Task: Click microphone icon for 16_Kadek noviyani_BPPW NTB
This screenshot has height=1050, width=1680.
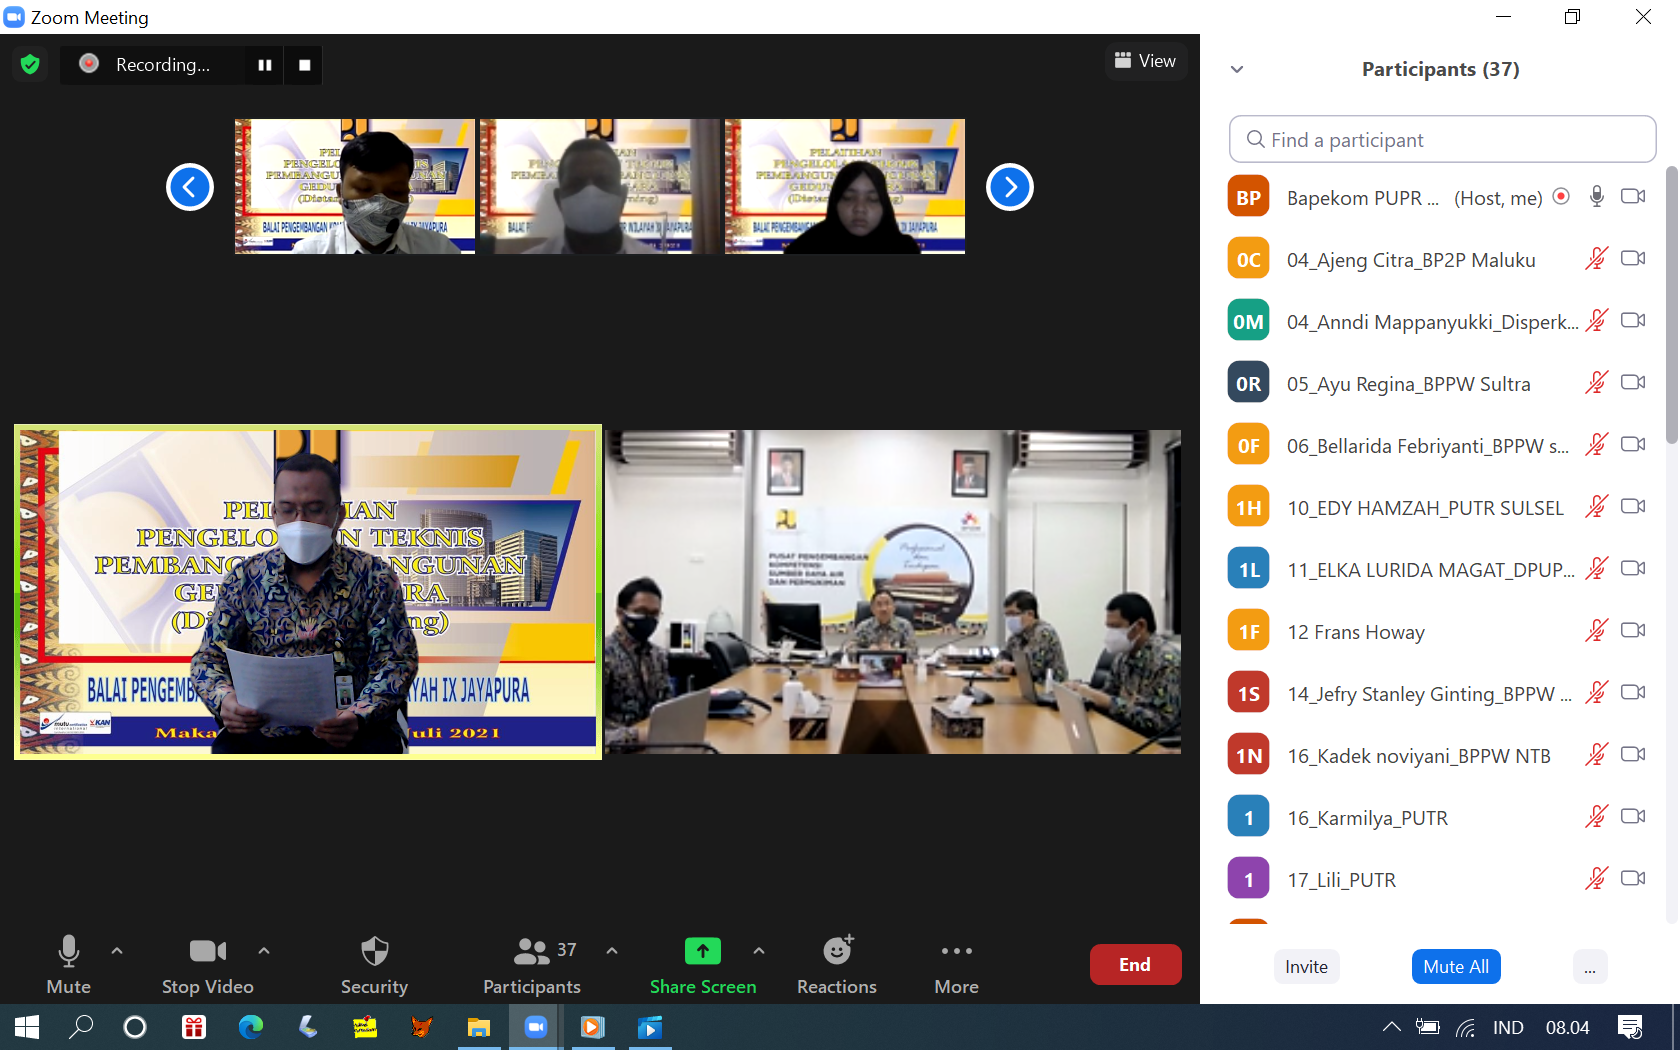Action: tap(1597, 755)
